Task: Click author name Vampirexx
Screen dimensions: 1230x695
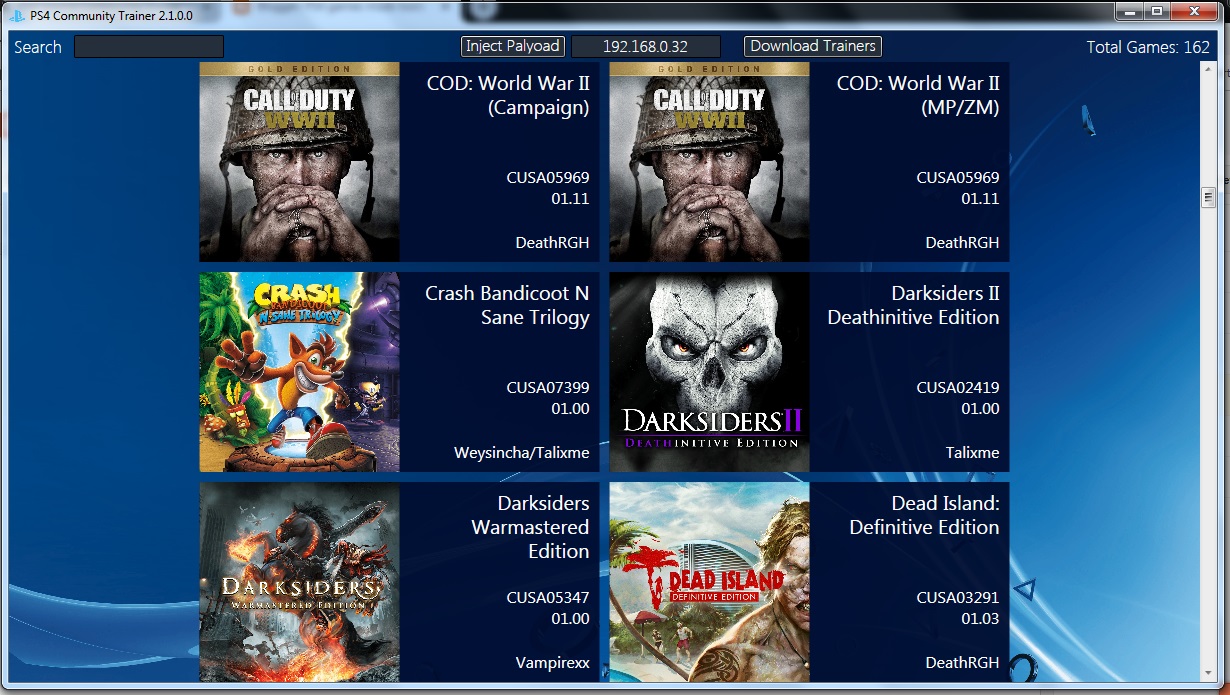Action: (552, 663)
